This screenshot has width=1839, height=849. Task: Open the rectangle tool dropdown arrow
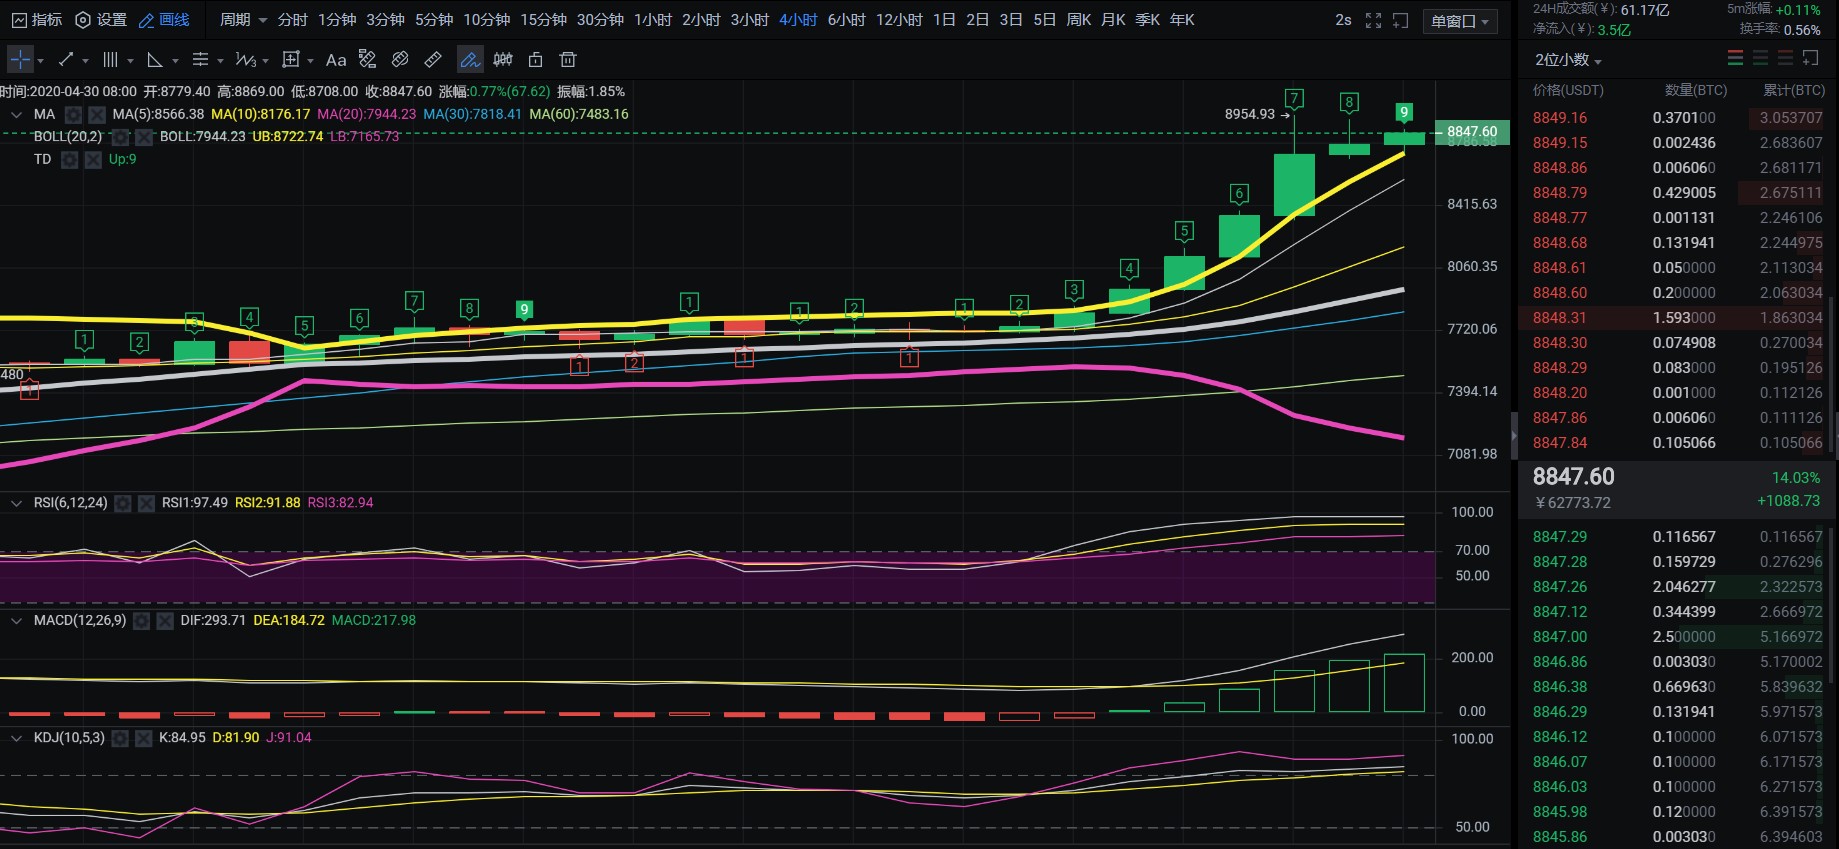tap(310, 61)
